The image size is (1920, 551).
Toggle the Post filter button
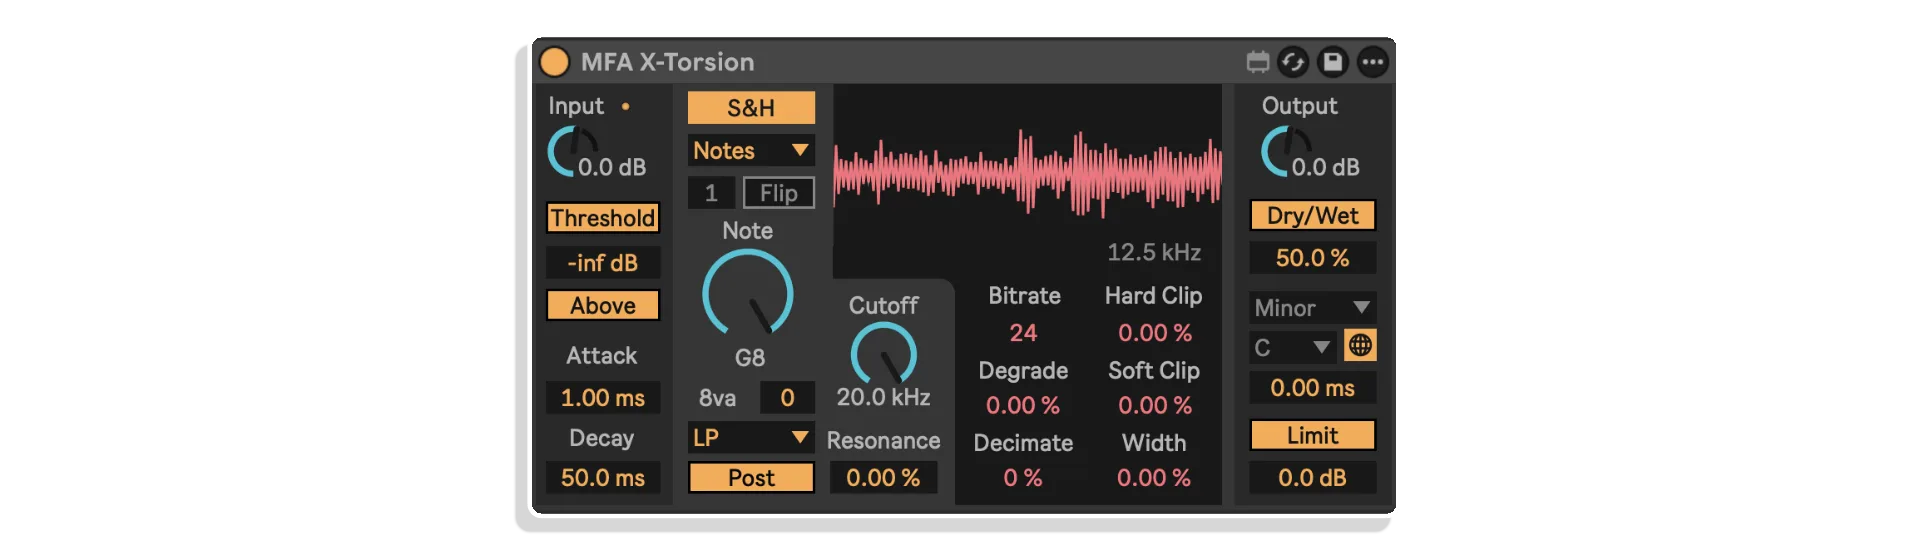pos(751,478)
